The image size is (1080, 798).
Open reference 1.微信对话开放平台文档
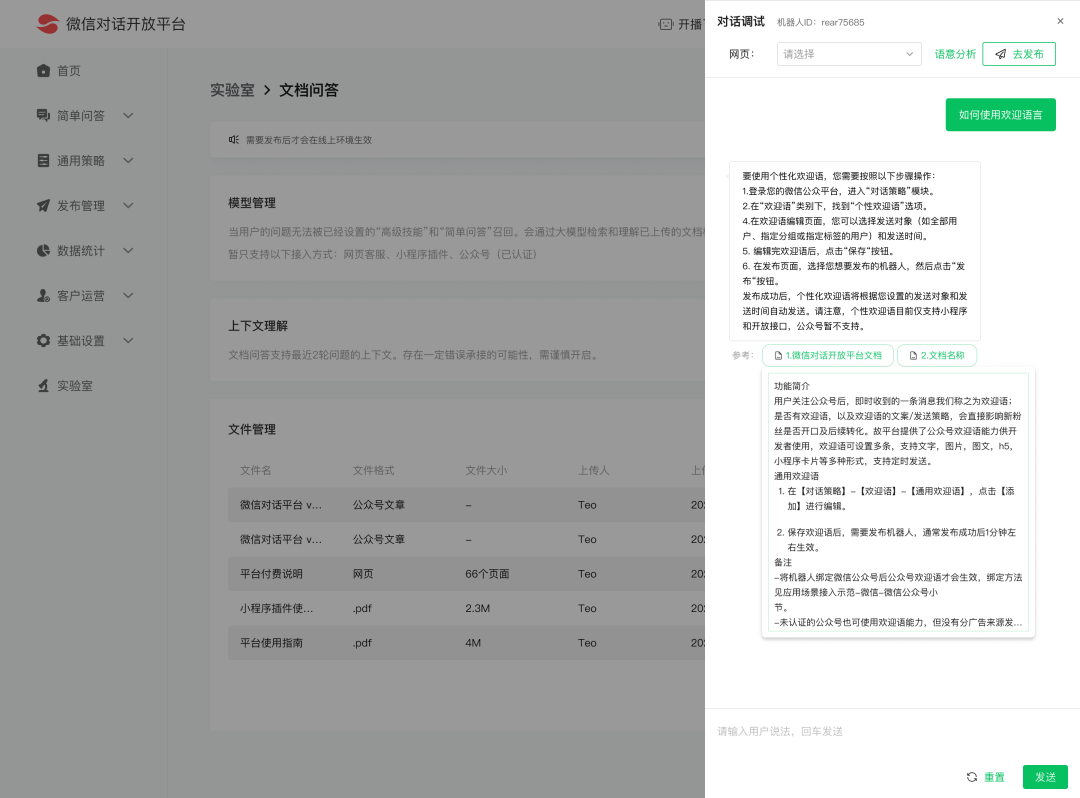tap(827, 355)
